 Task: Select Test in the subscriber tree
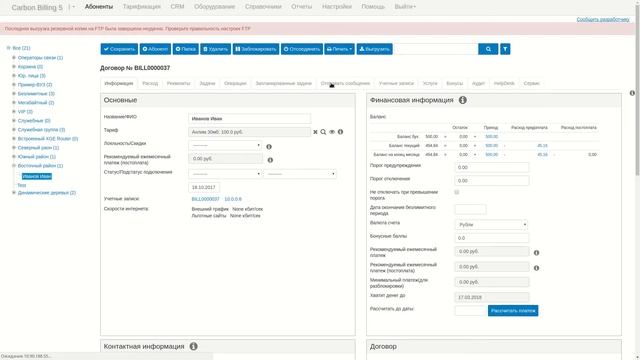click(x=22, y=185)
